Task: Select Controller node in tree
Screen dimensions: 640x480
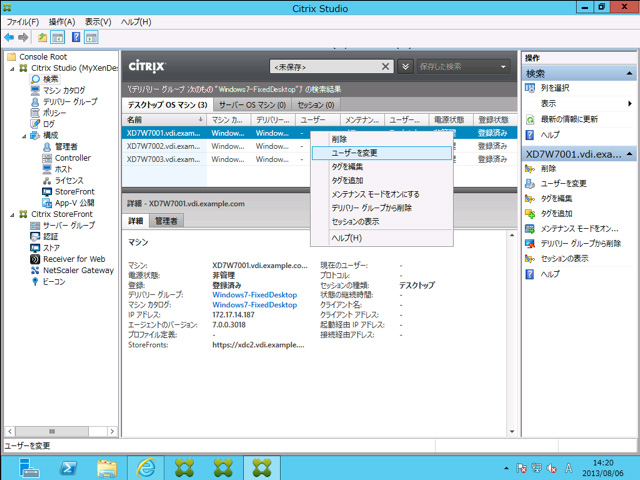Action: [x=73, y=158]
